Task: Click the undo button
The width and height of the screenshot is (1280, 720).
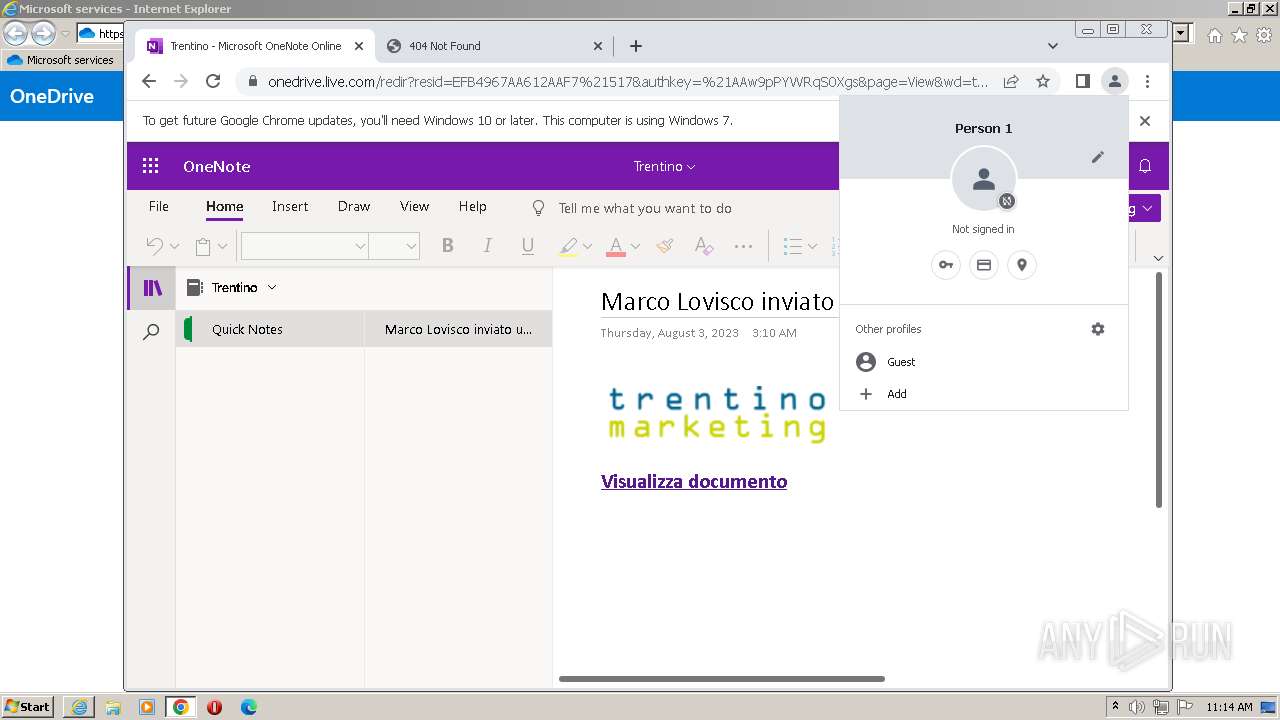Action: click(154, 246)
